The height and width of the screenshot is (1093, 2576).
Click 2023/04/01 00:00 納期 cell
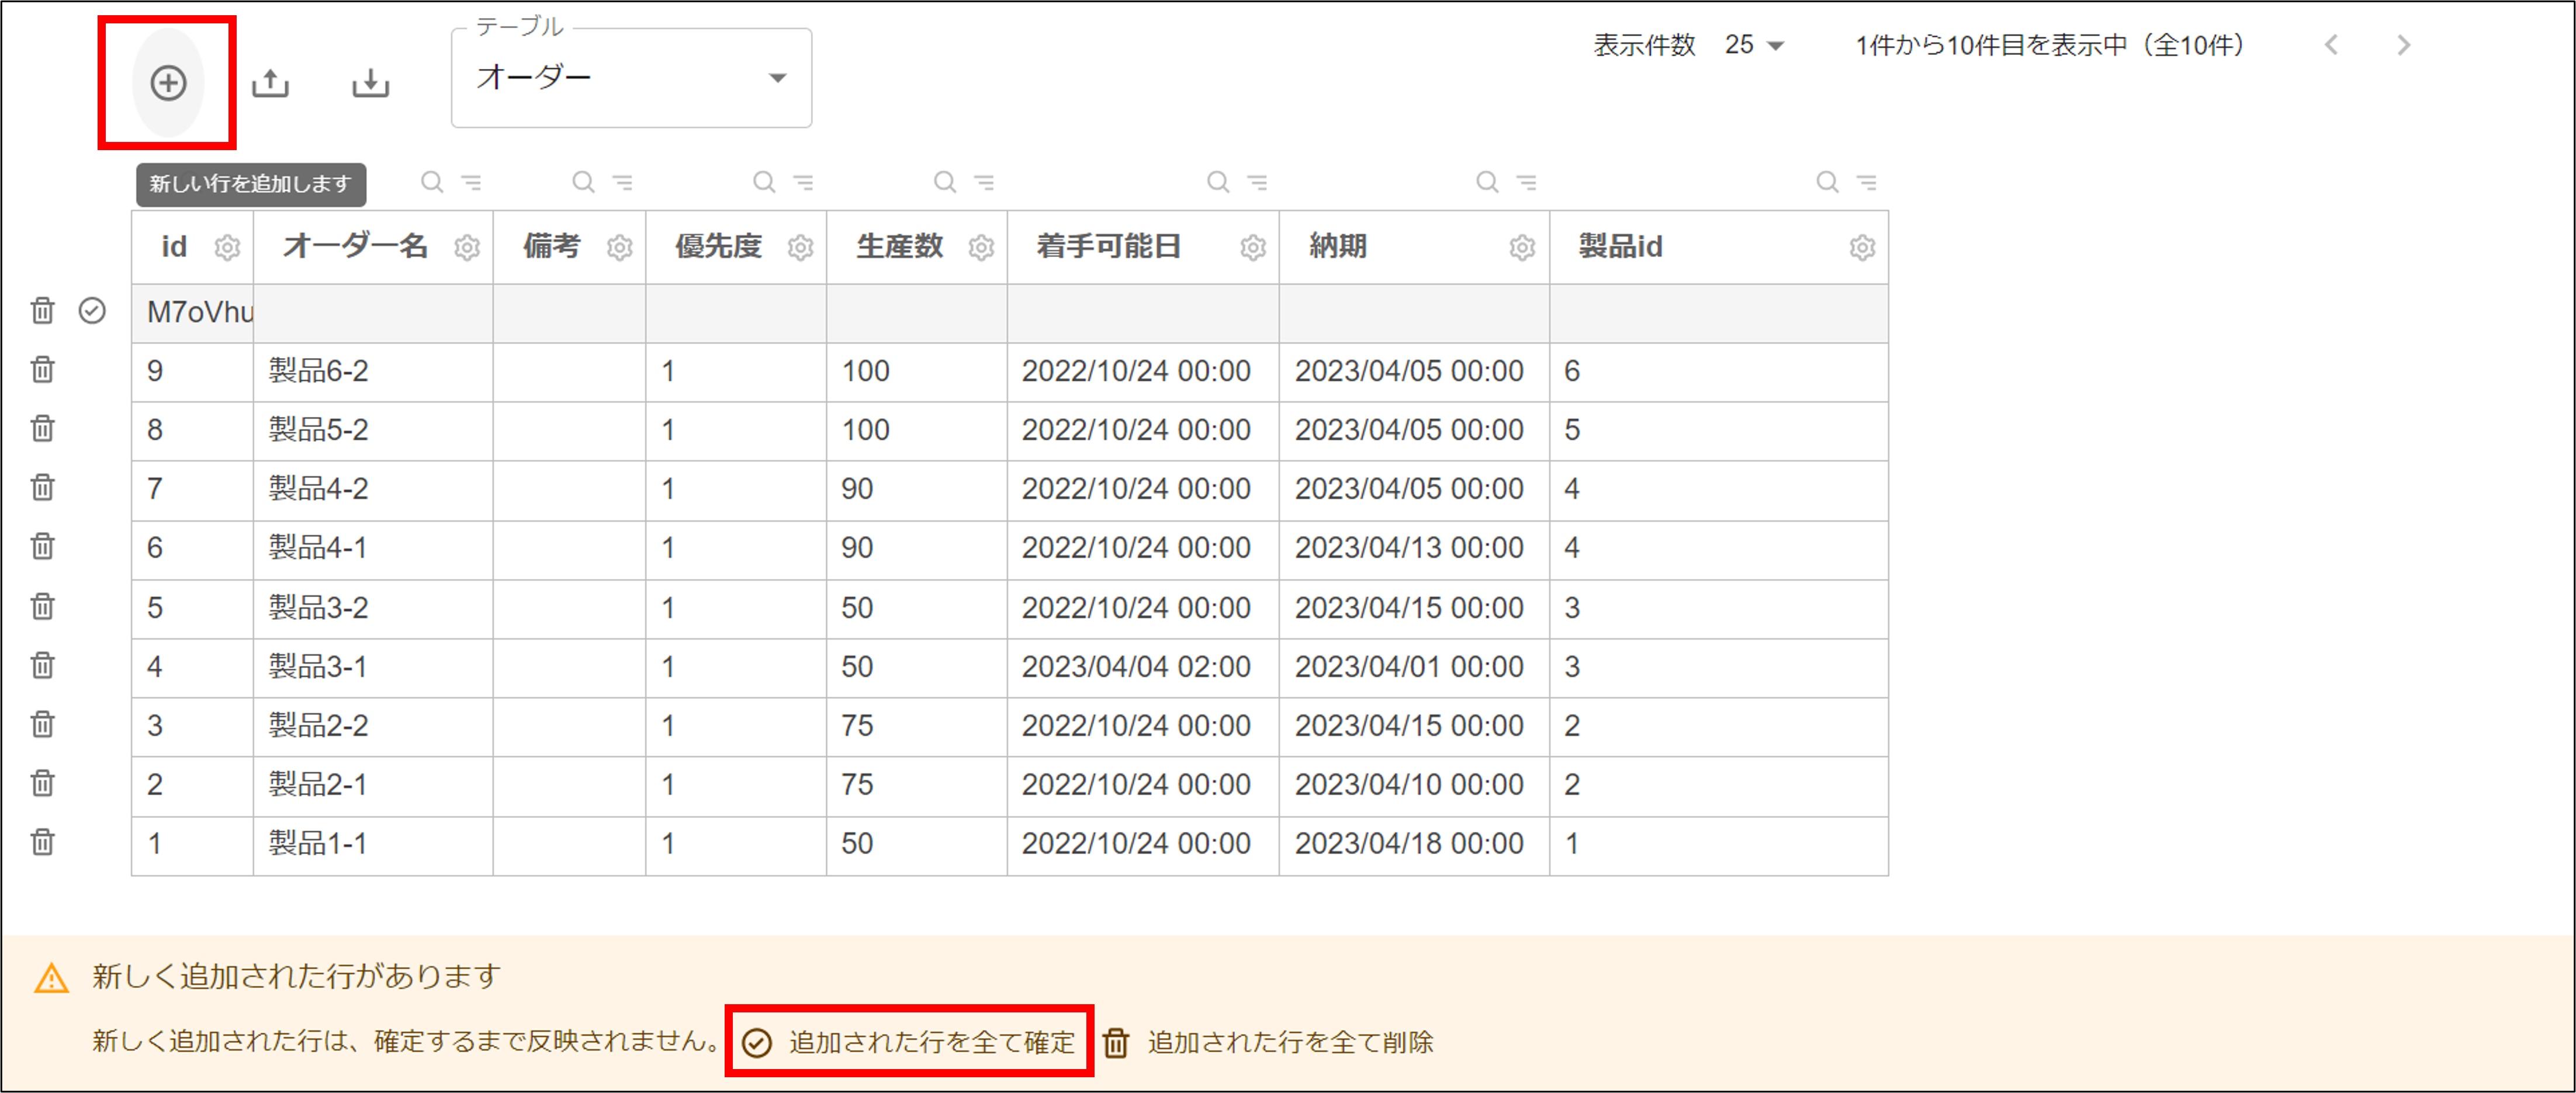coord(1414,667)
